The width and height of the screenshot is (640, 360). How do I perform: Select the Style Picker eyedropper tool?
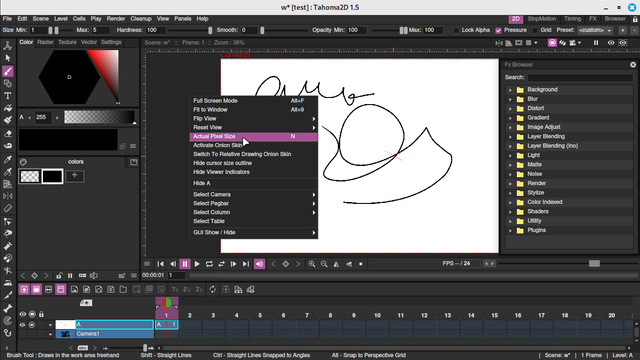click(7, 159)
